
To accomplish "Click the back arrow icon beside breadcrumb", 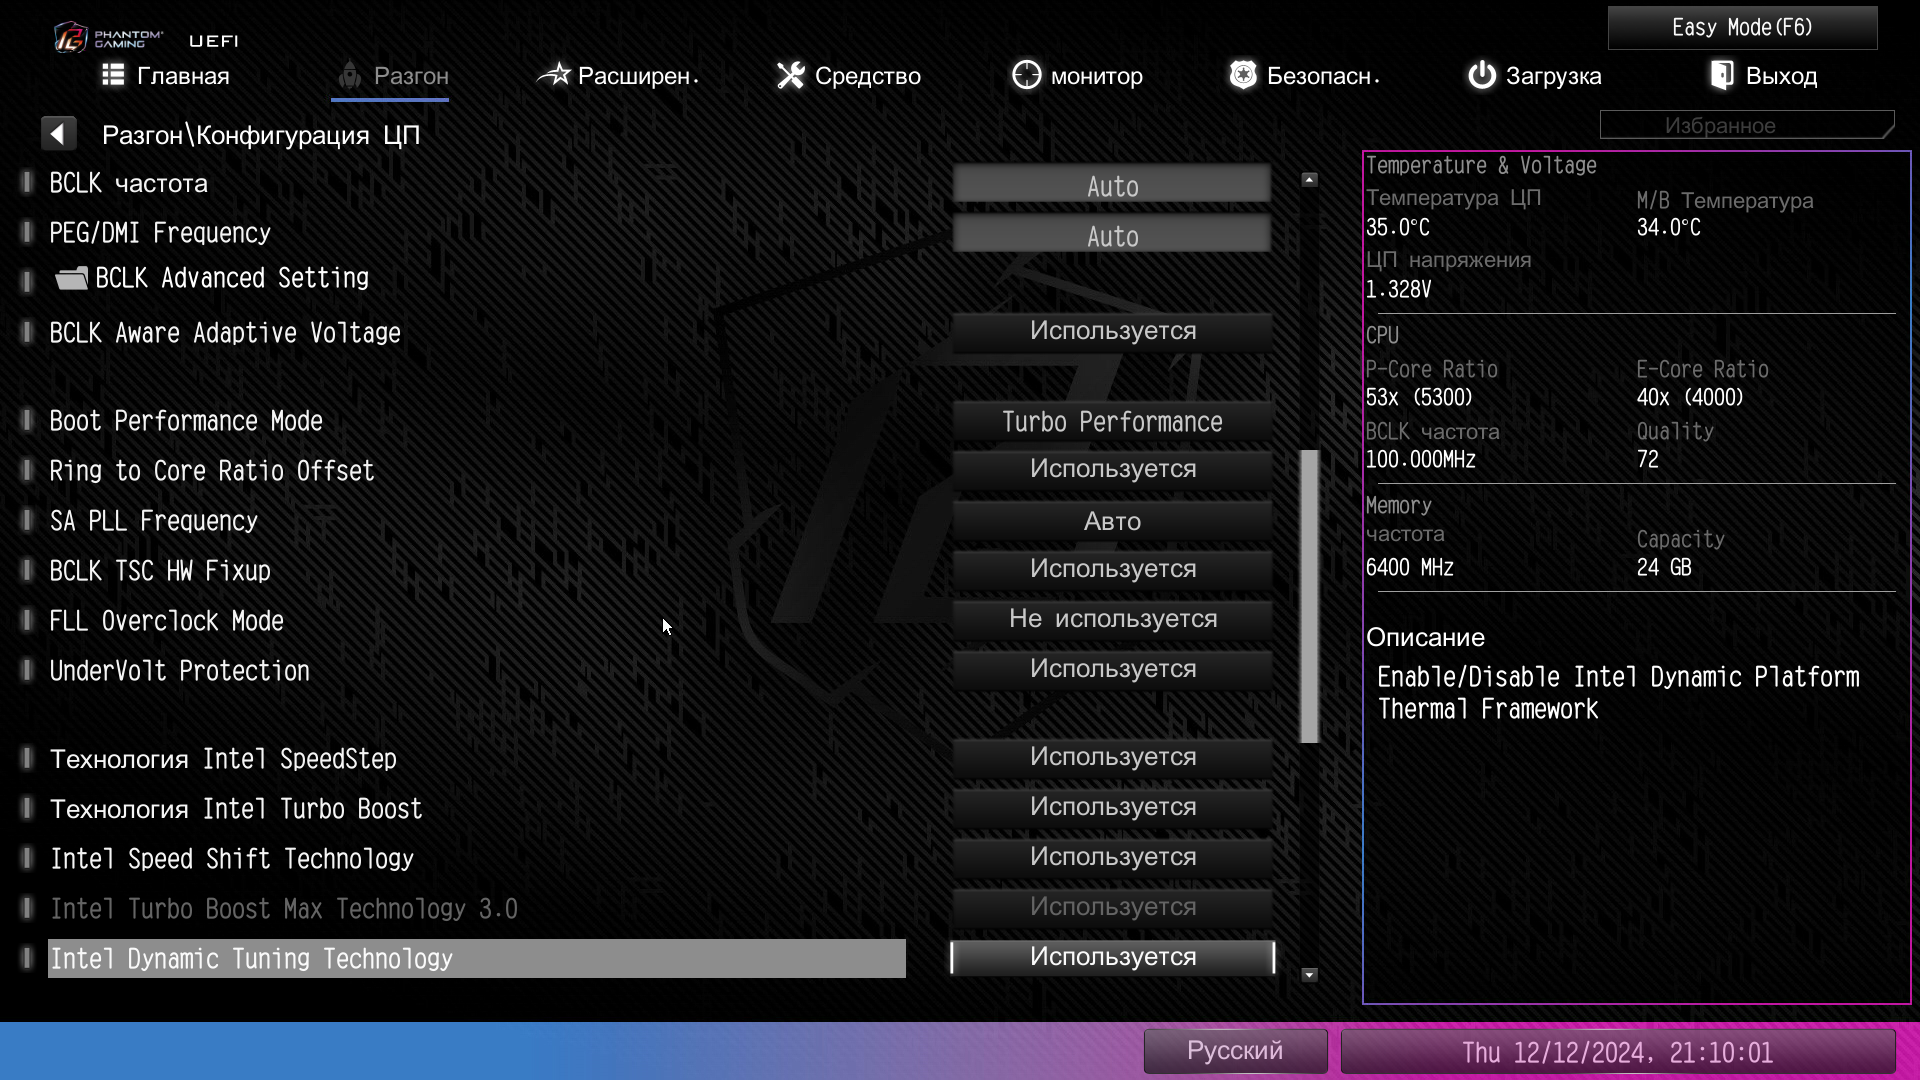I will (58, 133).
